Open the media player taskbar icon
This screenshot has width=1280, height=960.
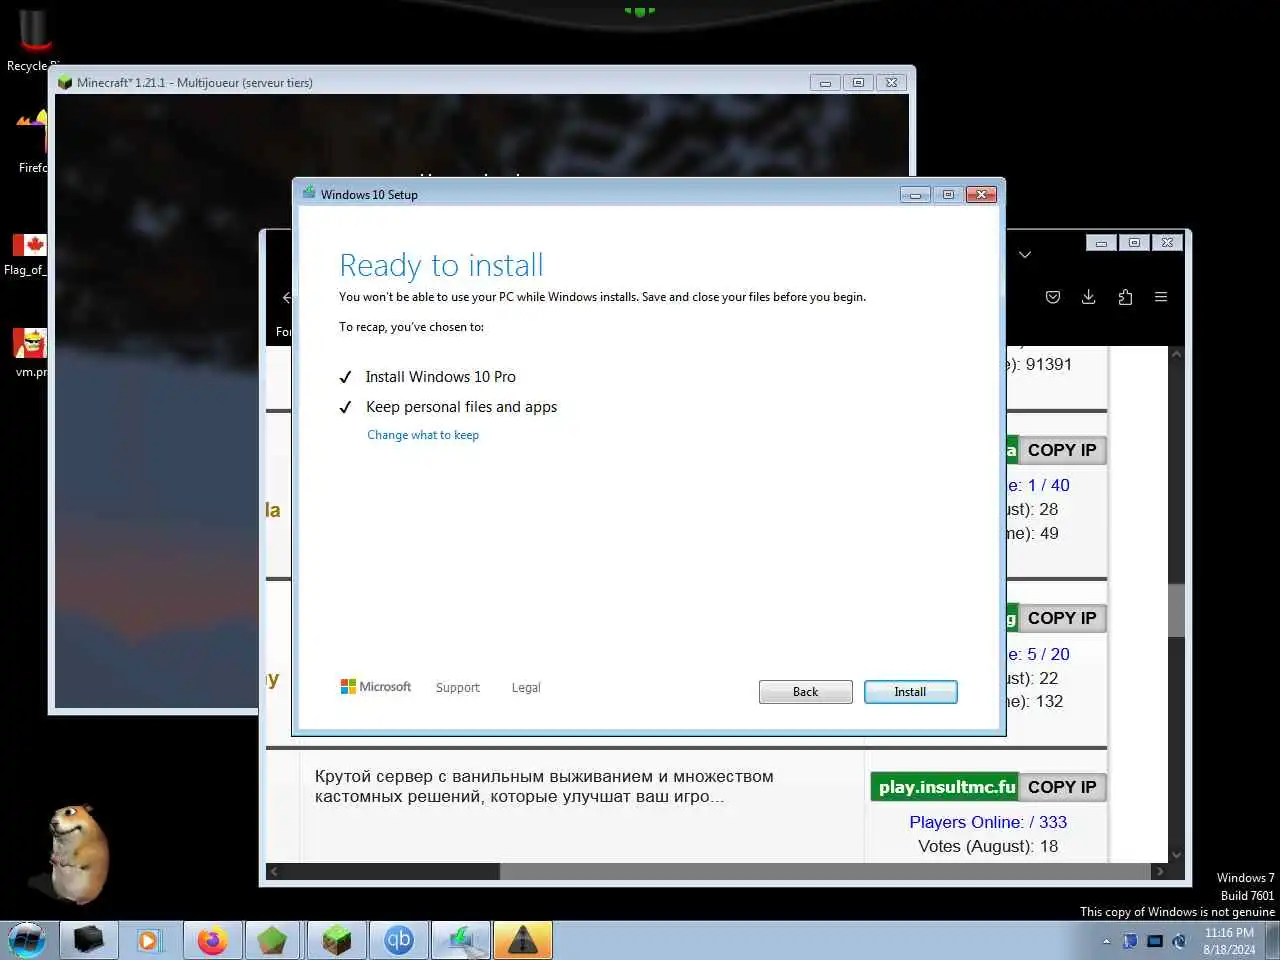click(x=149, y=941)
